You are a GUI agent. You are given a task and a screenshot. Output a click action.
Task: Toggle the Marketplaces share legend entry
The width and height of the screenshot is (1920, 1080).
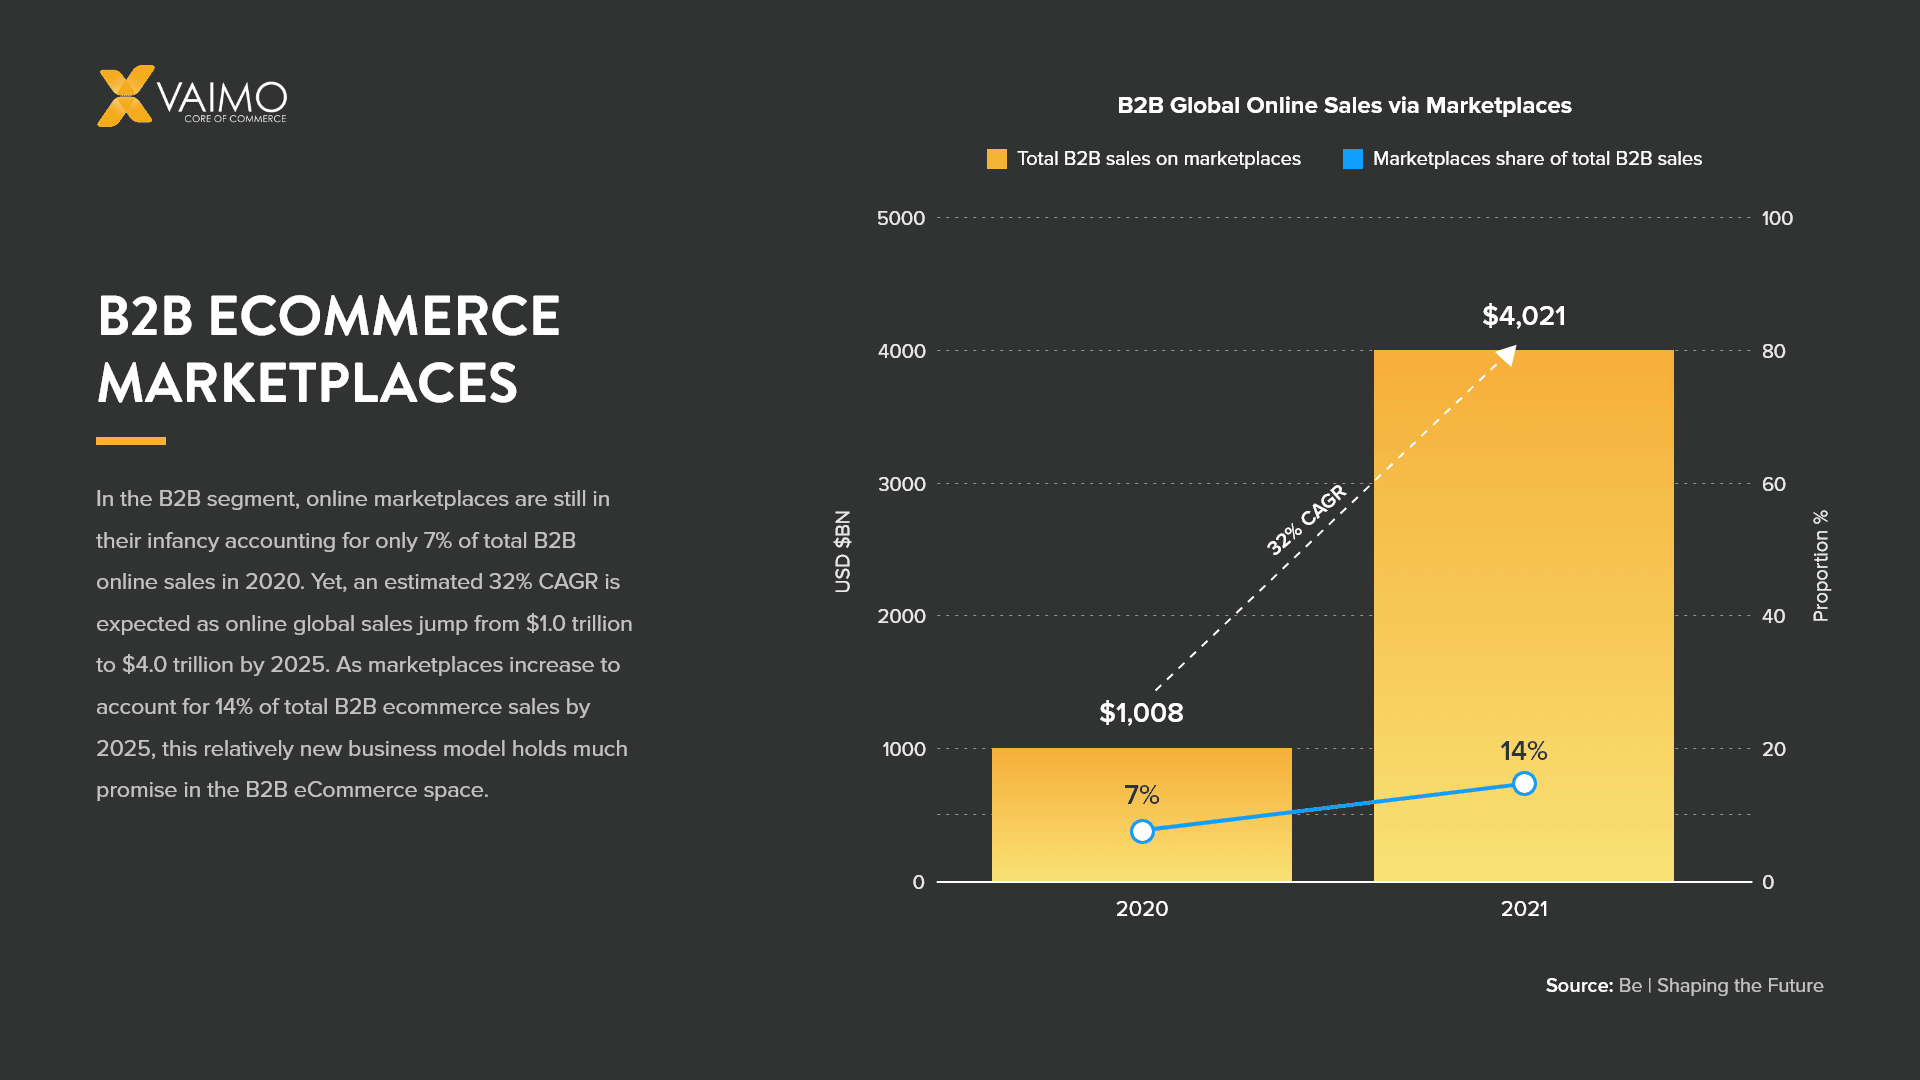click(x=1538, y=158)
